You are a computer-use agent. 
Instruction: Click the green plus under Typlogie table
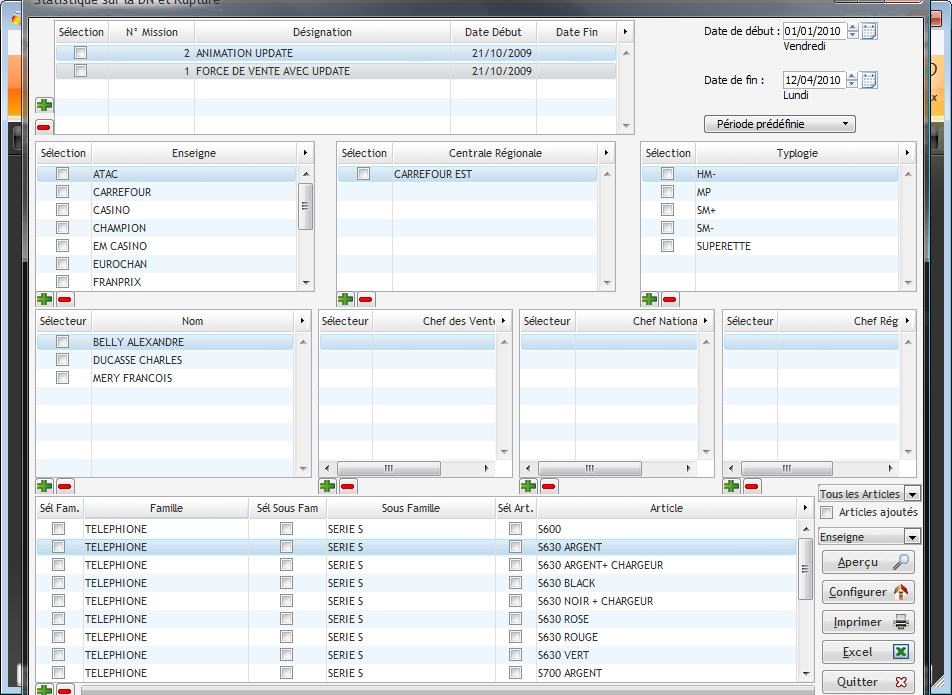click(x=649, y=299)
